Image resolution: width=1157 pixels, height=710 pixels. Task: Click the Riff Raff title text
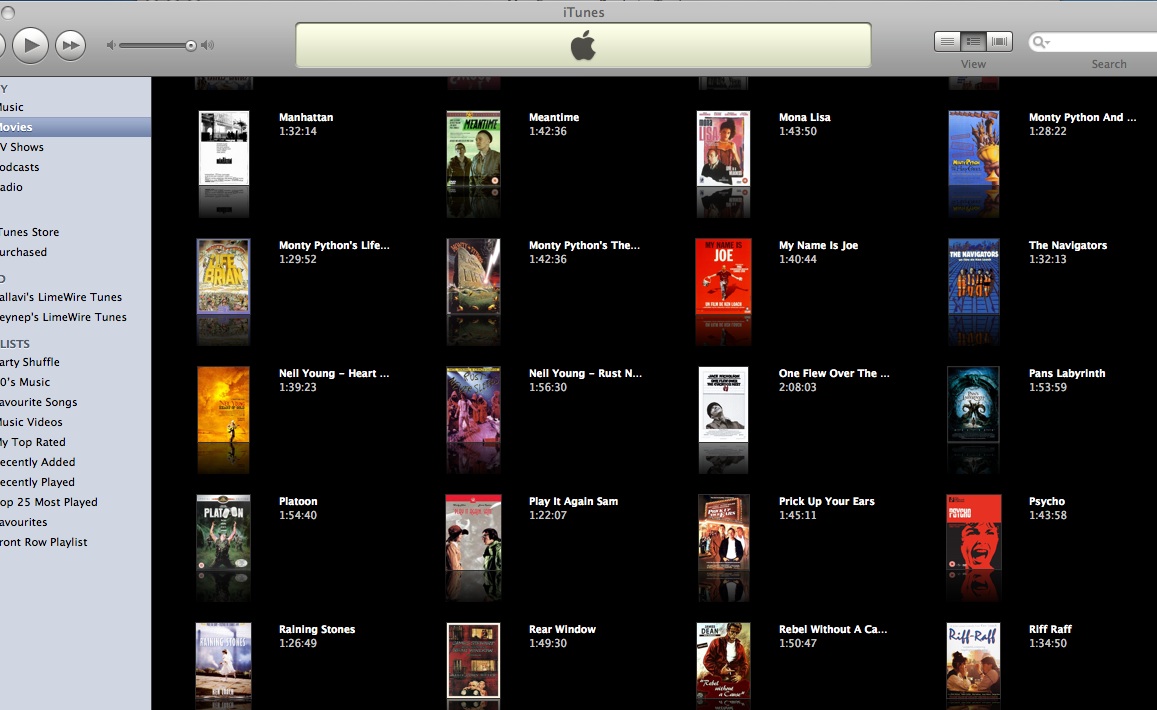[x=1050, y=630]
